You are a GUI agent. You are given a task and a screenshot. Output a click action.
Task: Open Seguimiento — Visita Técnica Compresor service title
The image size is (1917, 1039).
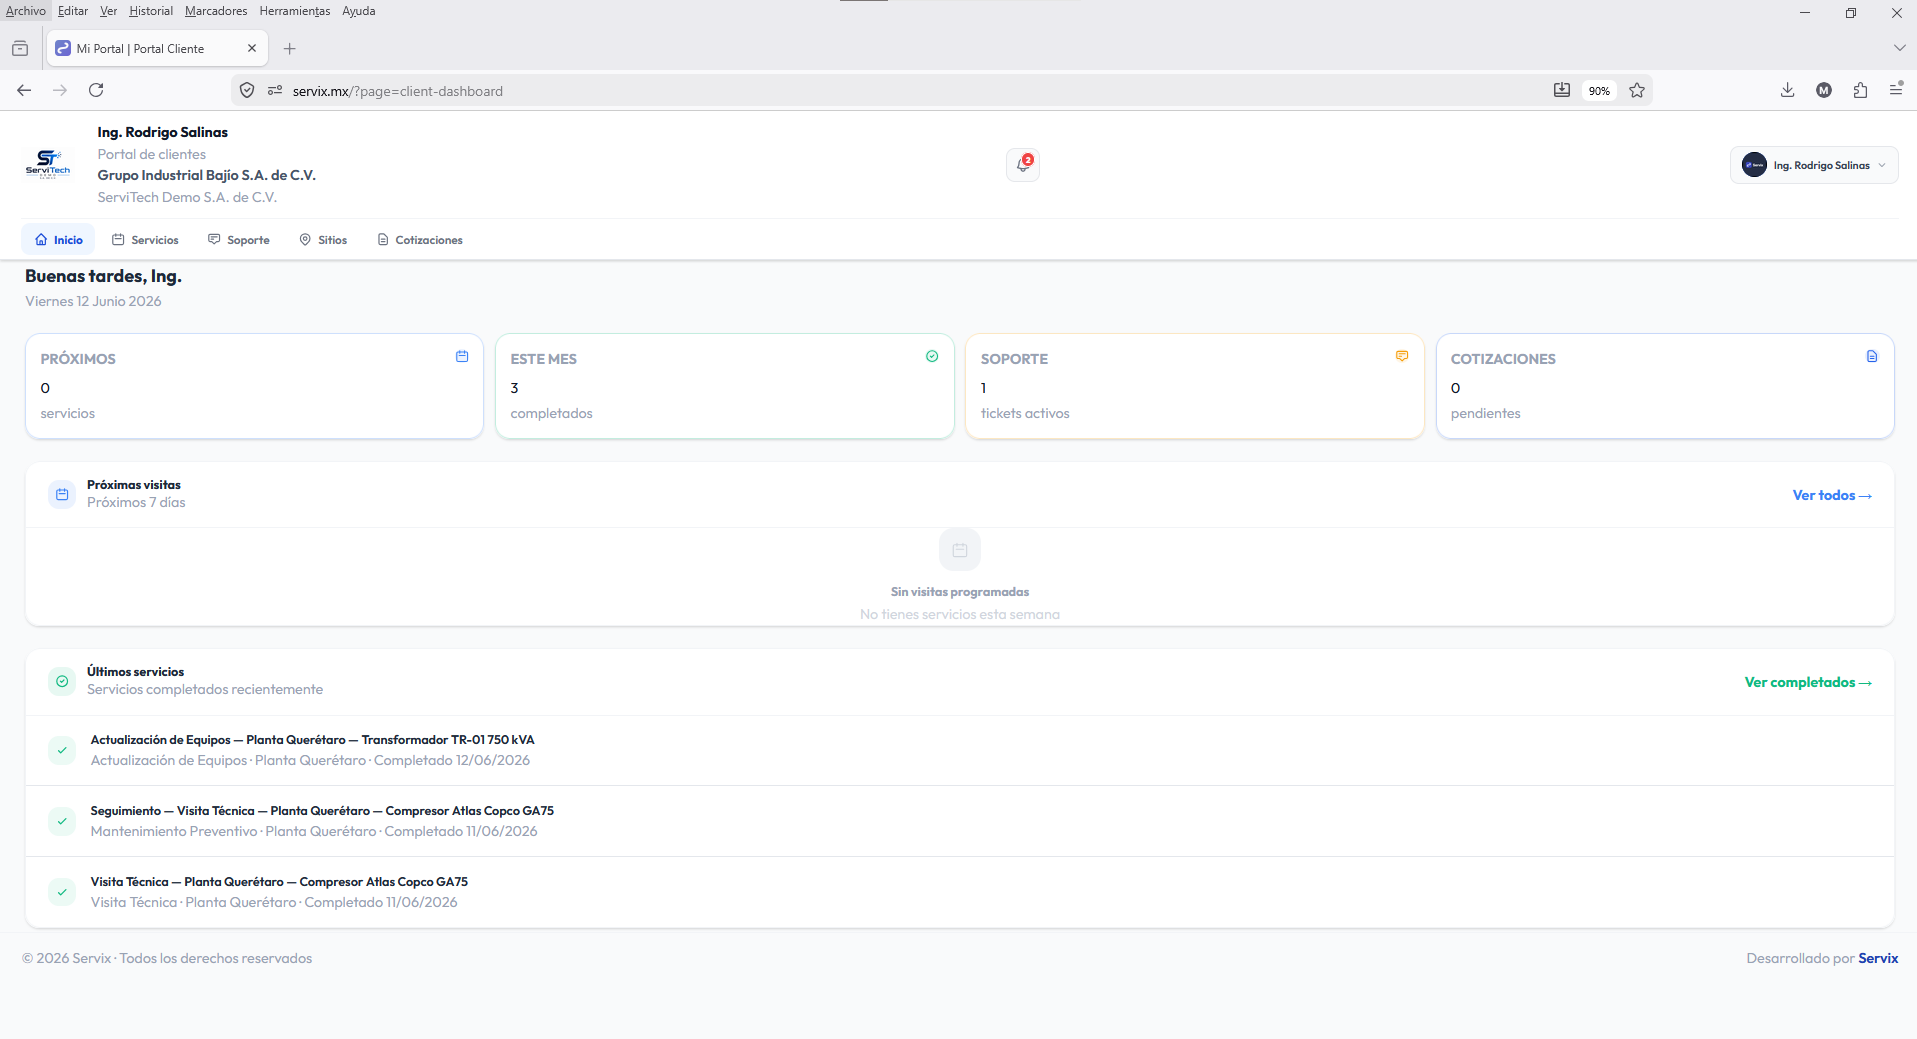(322, 811)
